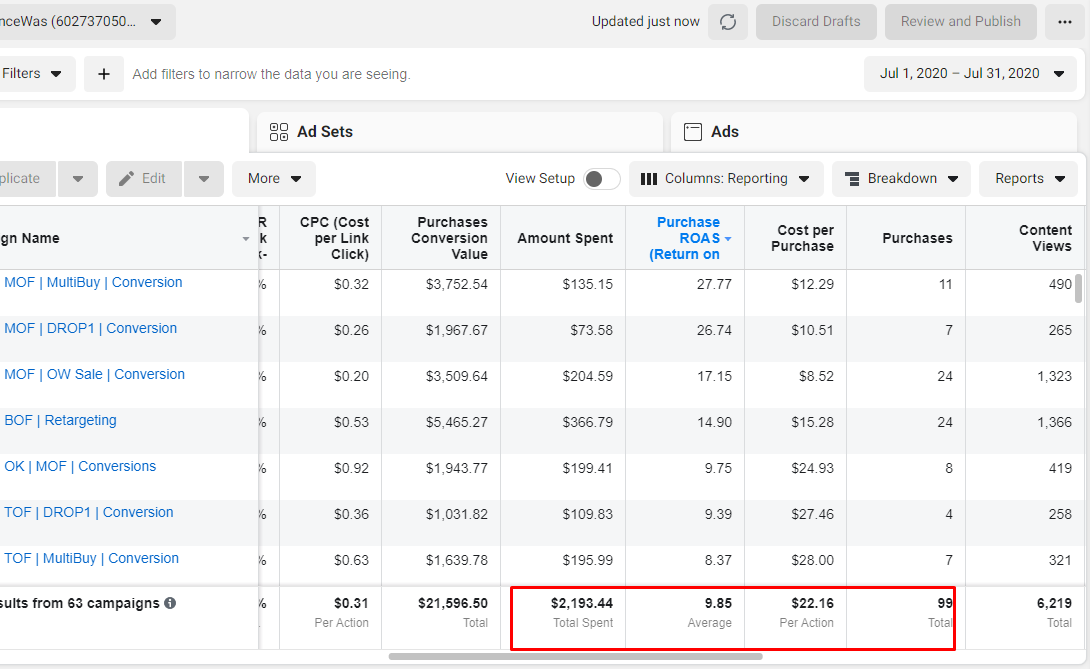Image resolution: width=1090 pixels, height=669 pixels.
Task: Open the Breakdown dropdown
Action: click(x=901, y=179)
